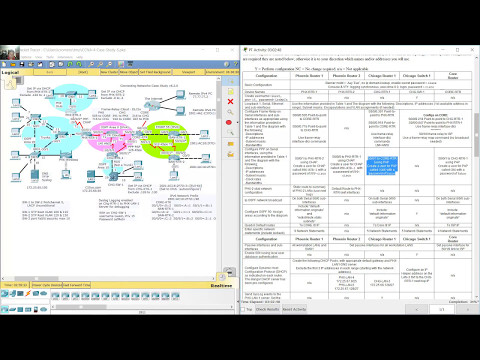
Task: Click the Zoom Reset magnifier icon
Action: (100, 64)
